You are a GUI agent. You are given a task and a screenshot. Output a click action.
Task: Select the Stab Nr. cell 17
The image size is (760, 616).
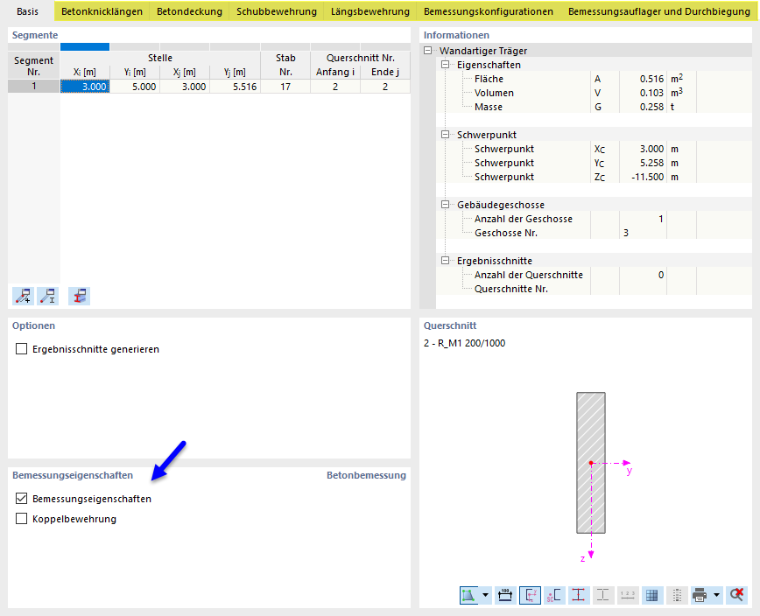285,86
